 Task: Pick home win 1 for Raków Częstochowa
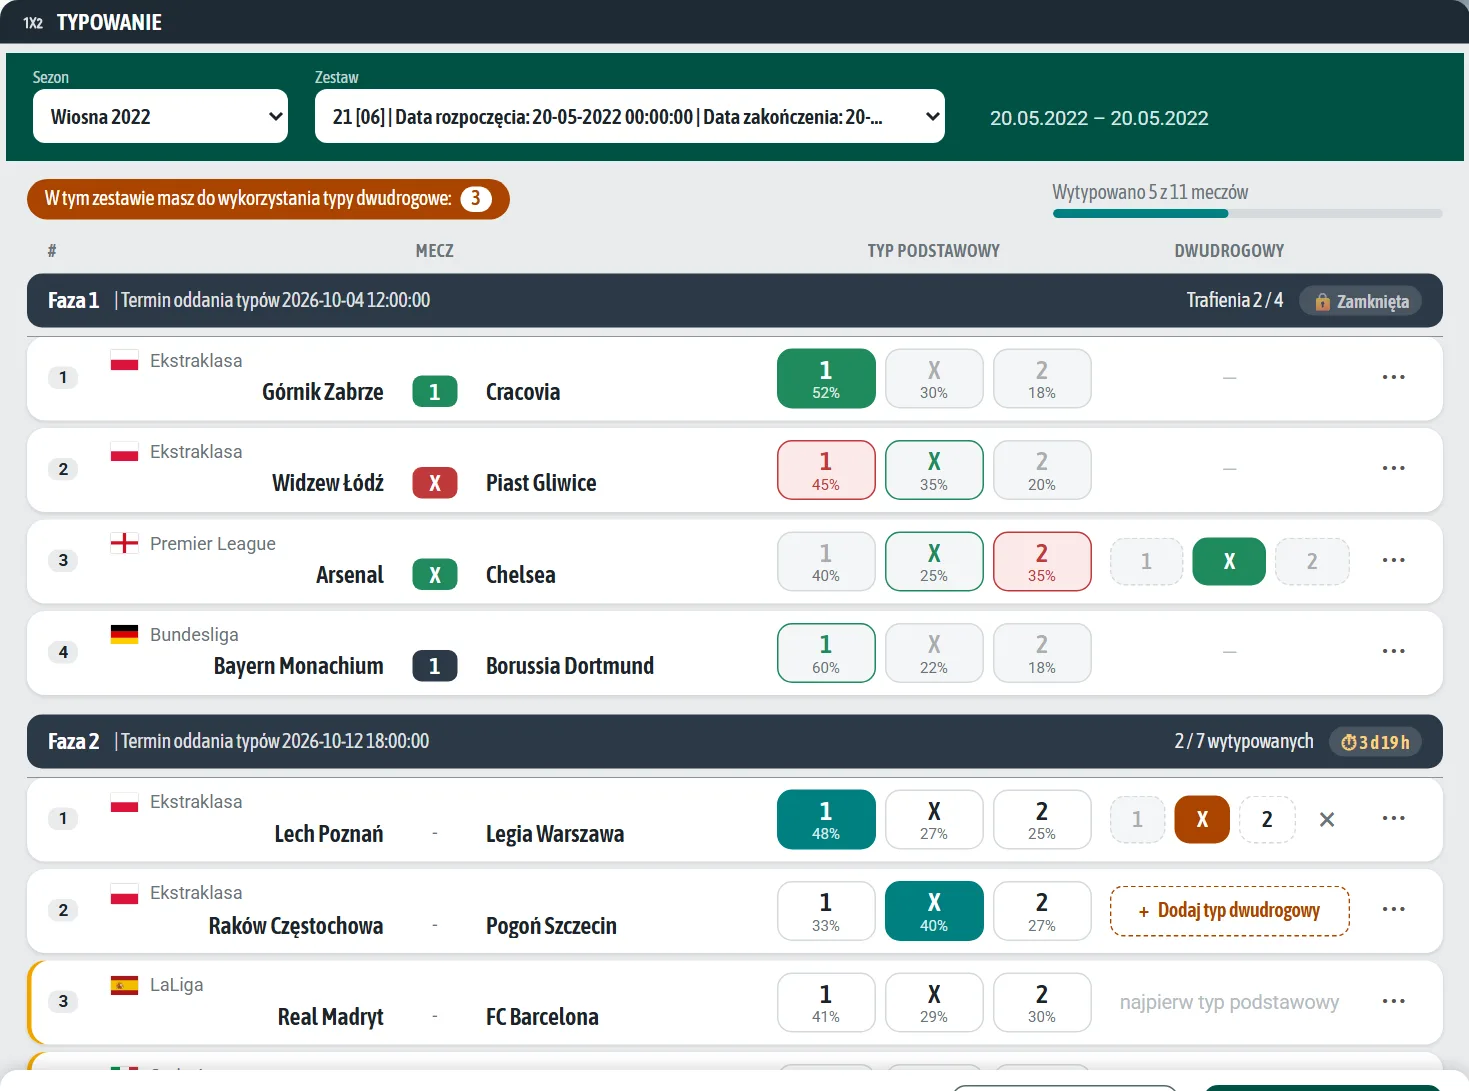pos(826,911)
